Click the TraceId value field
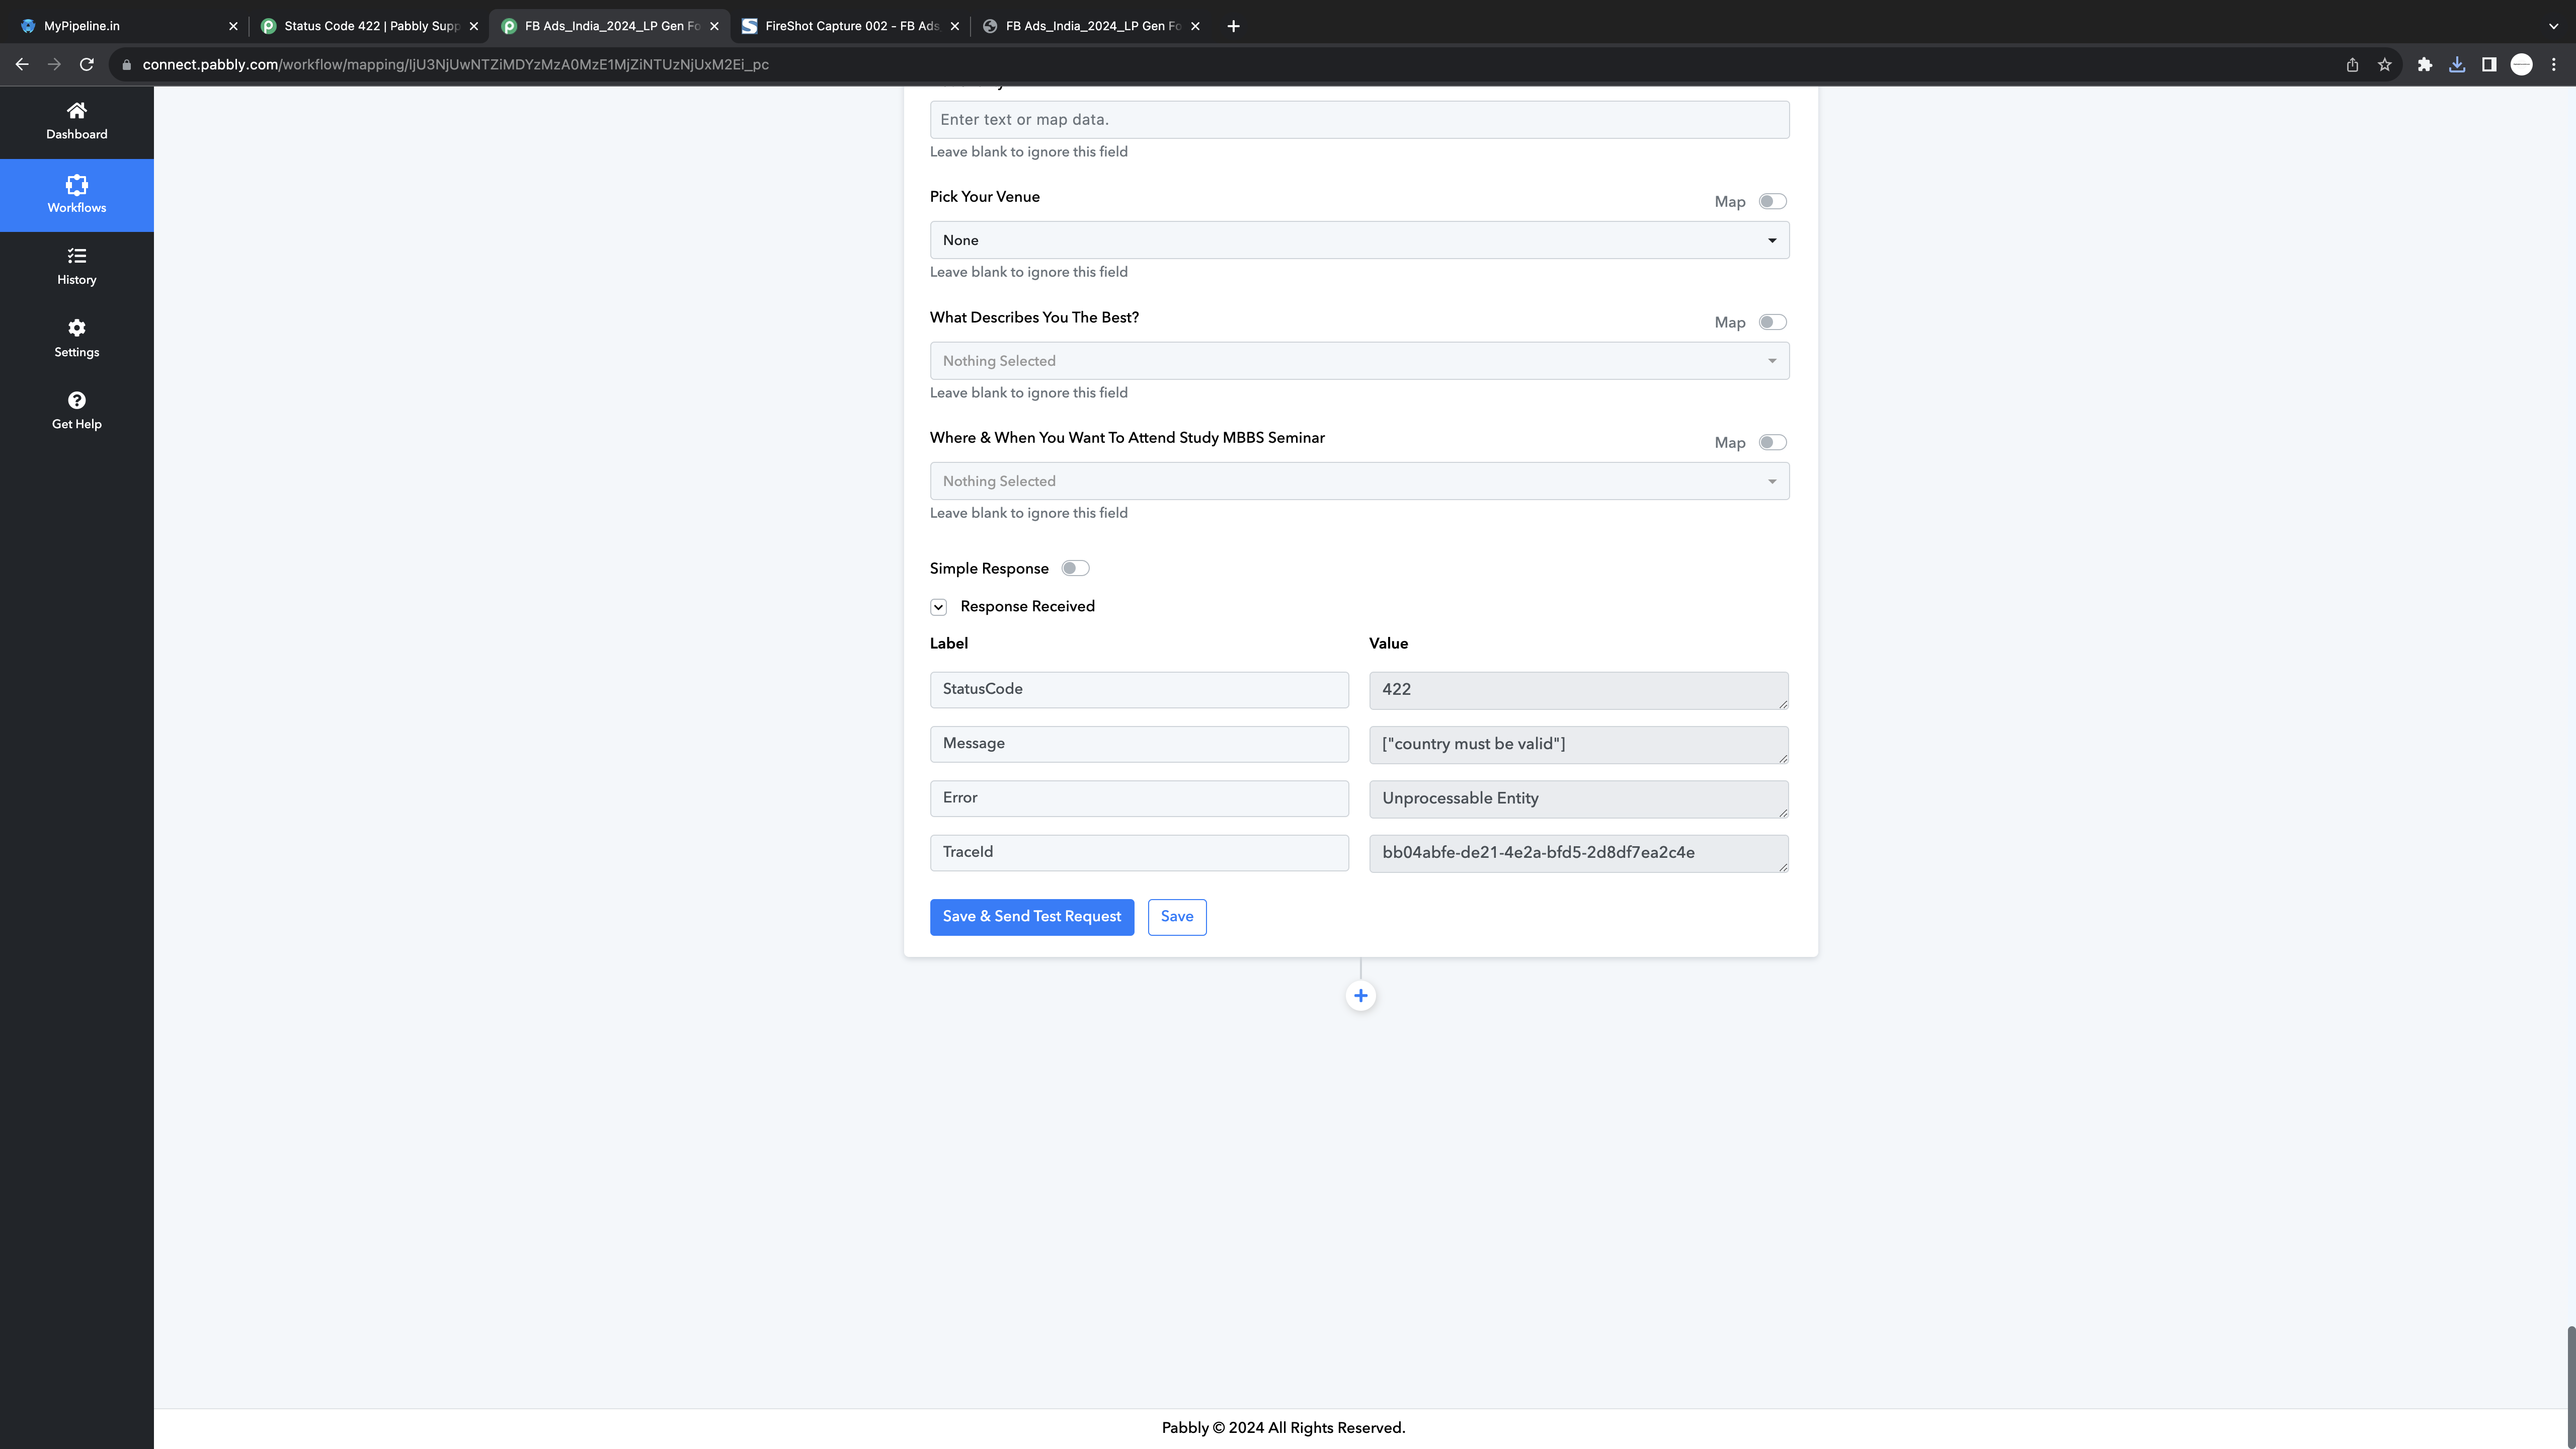 [1578, 853]
